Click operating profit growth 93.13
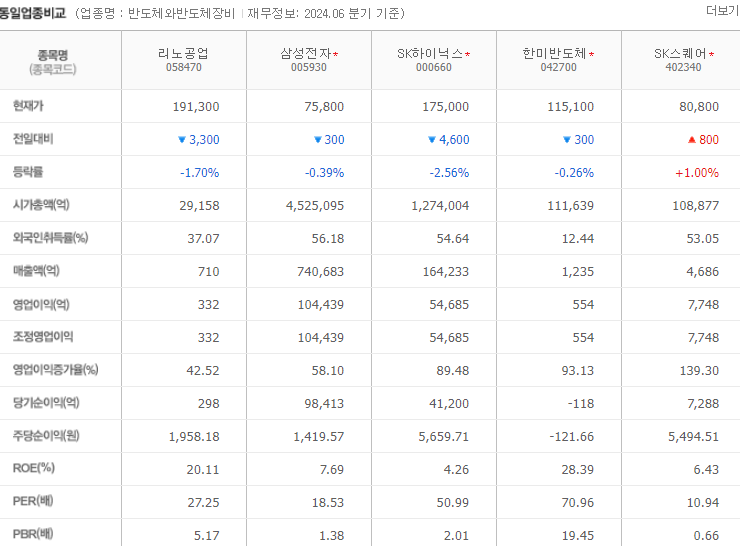 coord(578,370)
